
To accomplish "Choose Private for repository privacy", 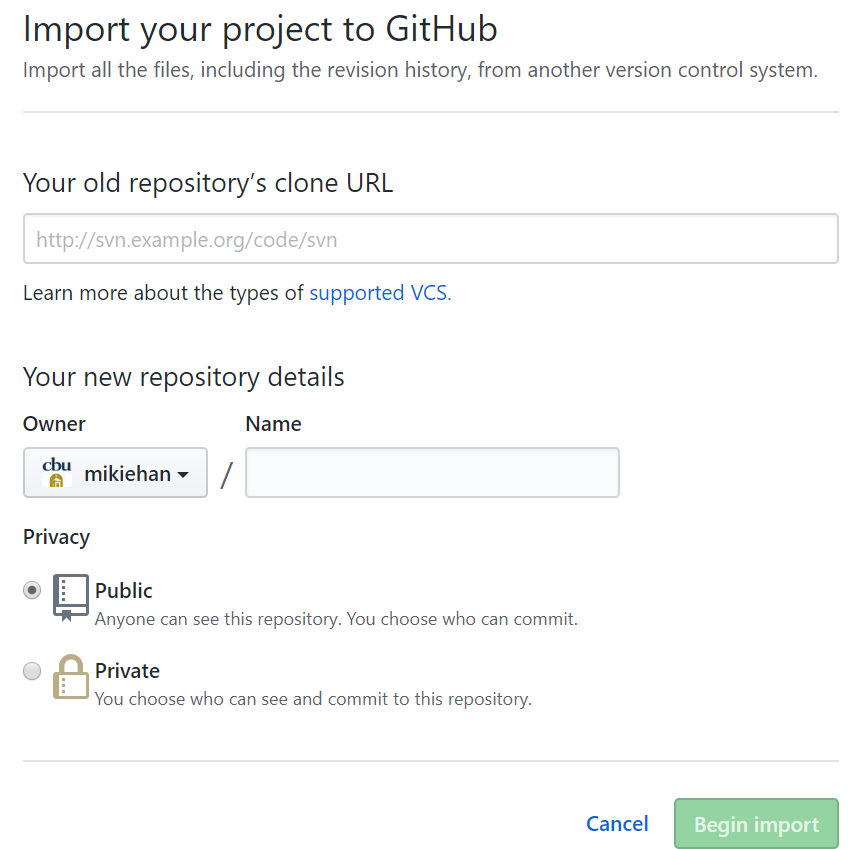I will coord(31,671).
